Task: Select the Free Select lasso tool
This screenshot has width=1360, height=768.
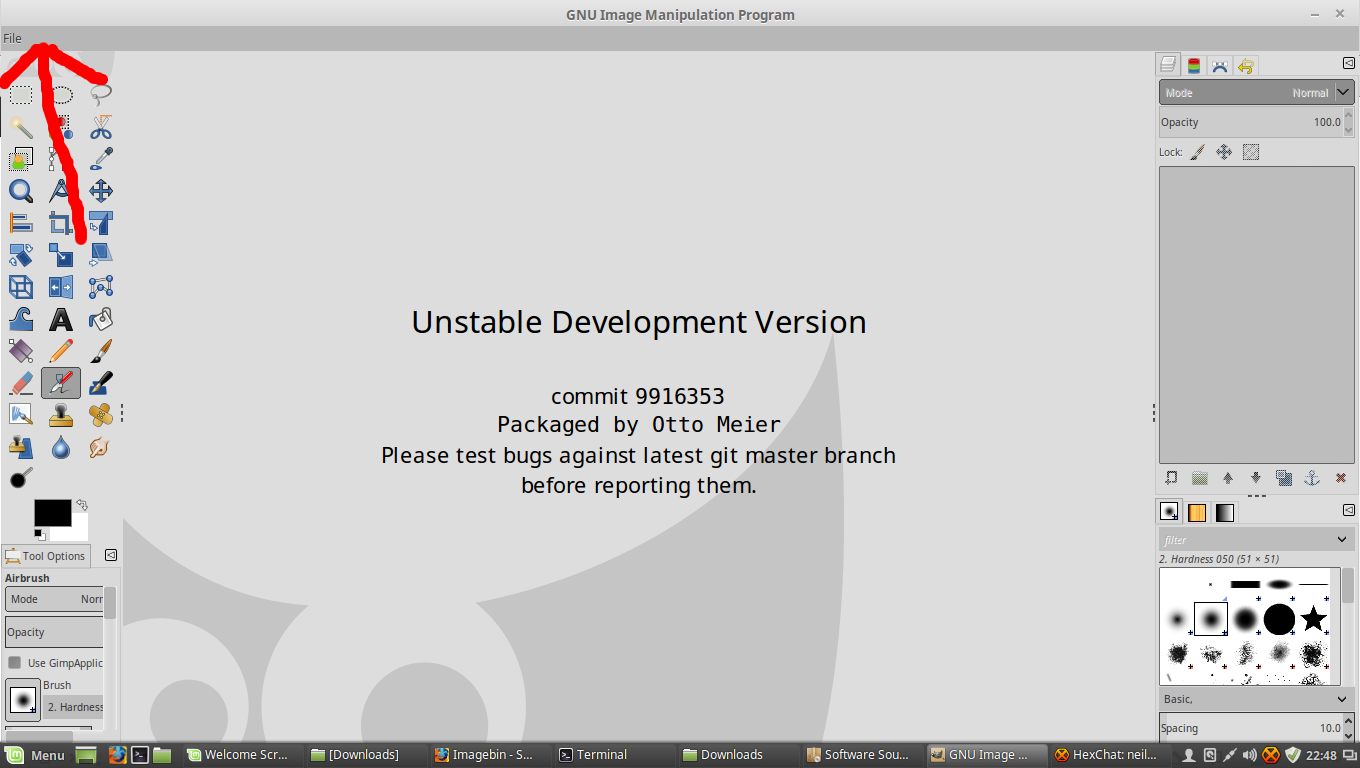Action: (x=101, y=95)
